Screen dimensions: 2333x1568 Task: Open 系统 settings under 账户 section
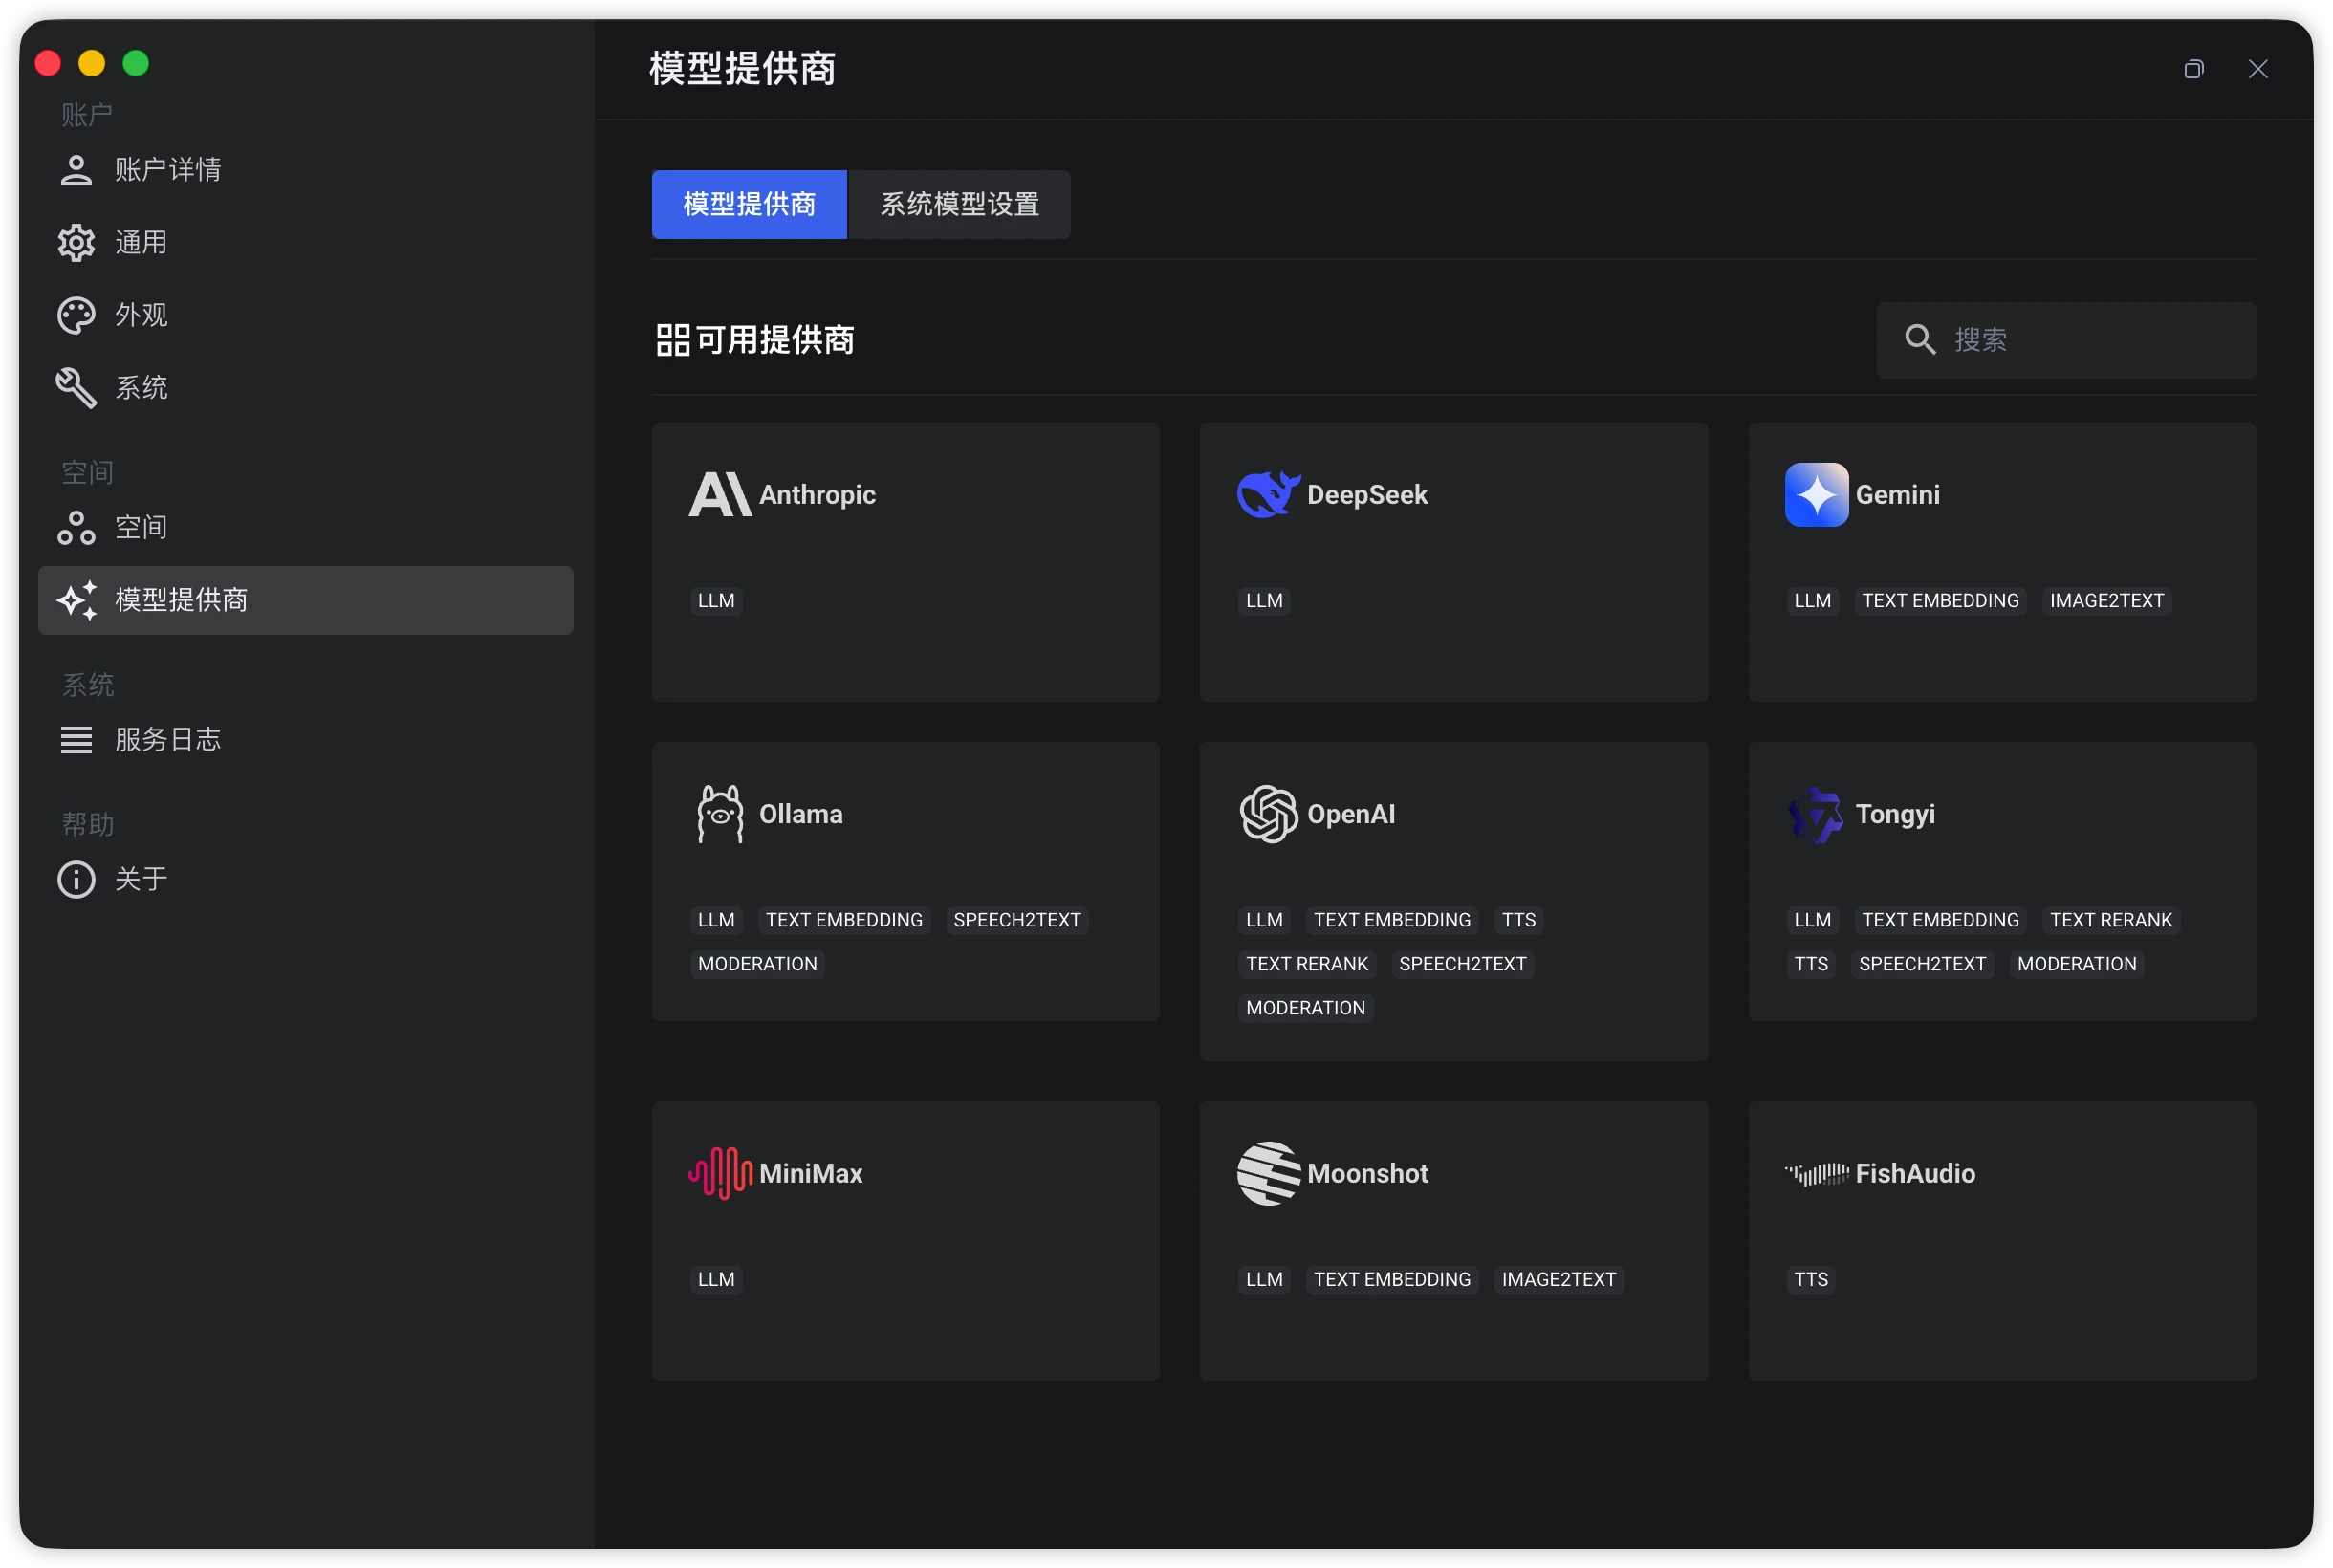point(306,388)
